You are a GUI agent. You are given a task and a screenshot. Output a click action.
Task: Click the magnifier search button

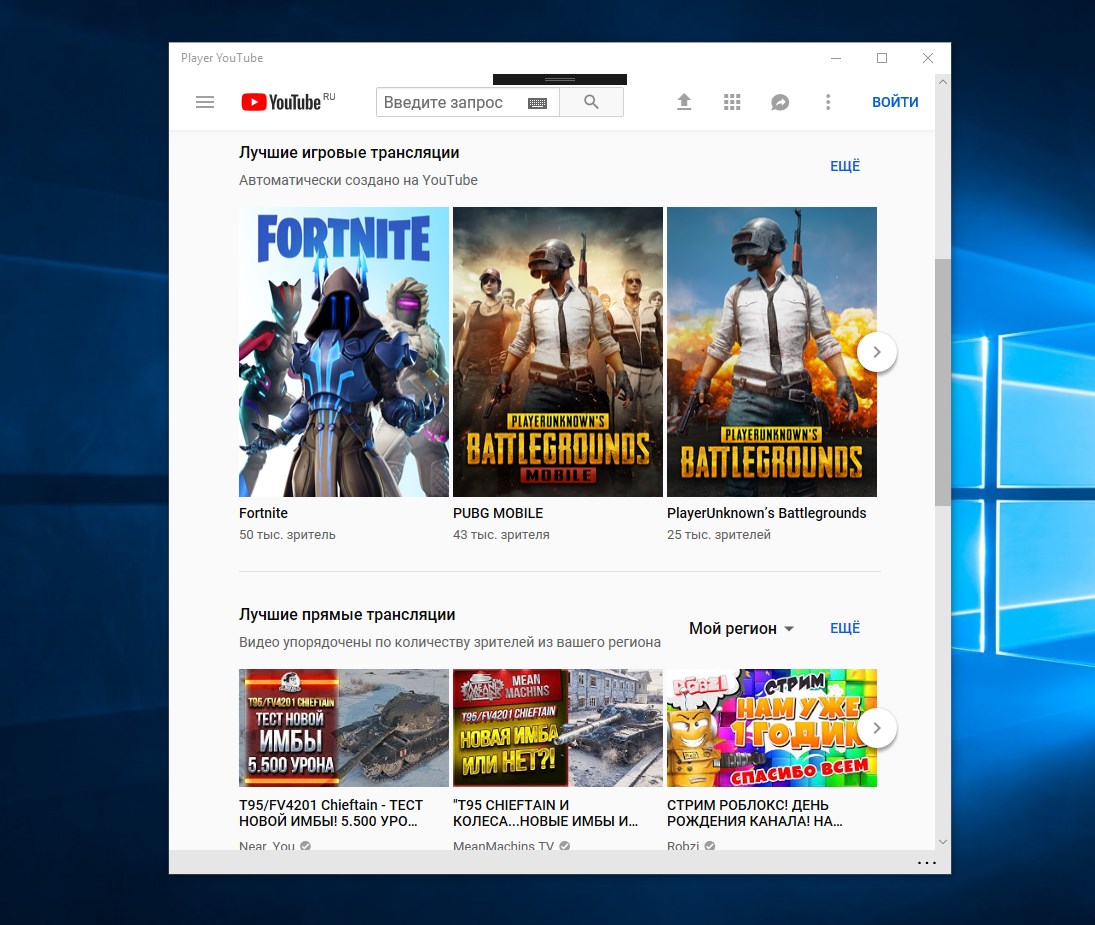click(x=591, y=102)
